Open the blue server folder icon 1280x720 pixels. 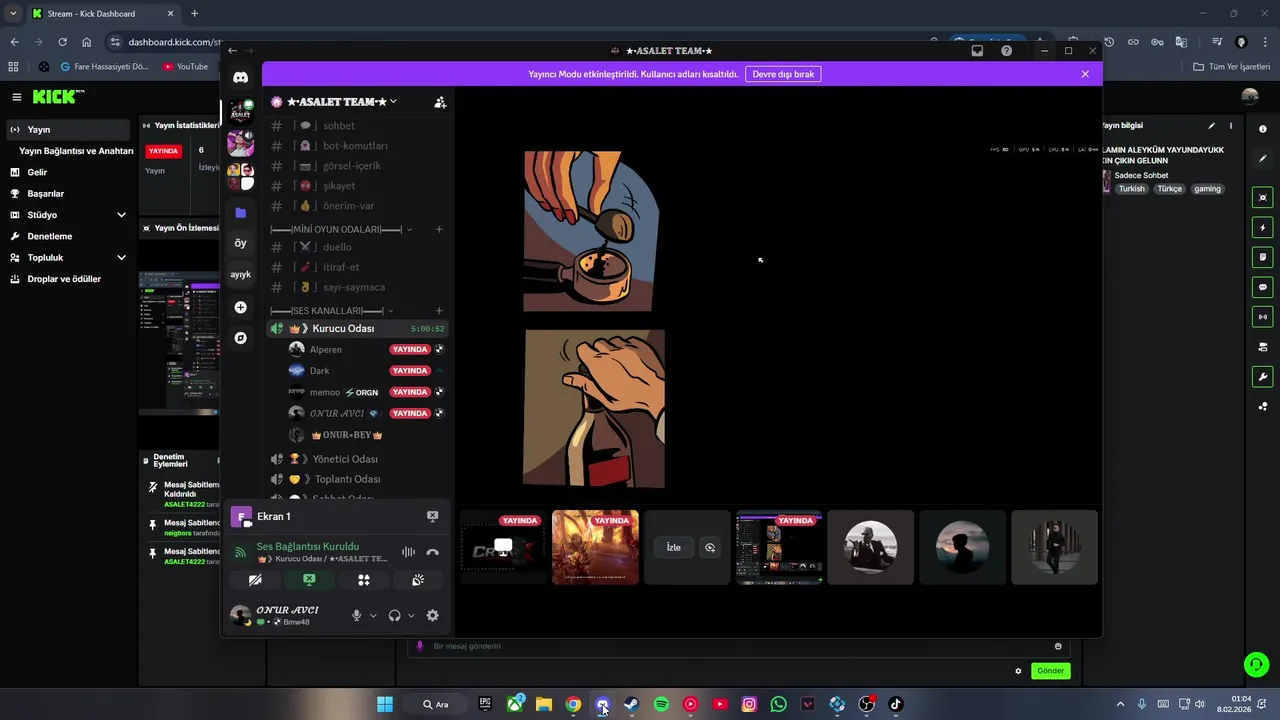(240, 213)
